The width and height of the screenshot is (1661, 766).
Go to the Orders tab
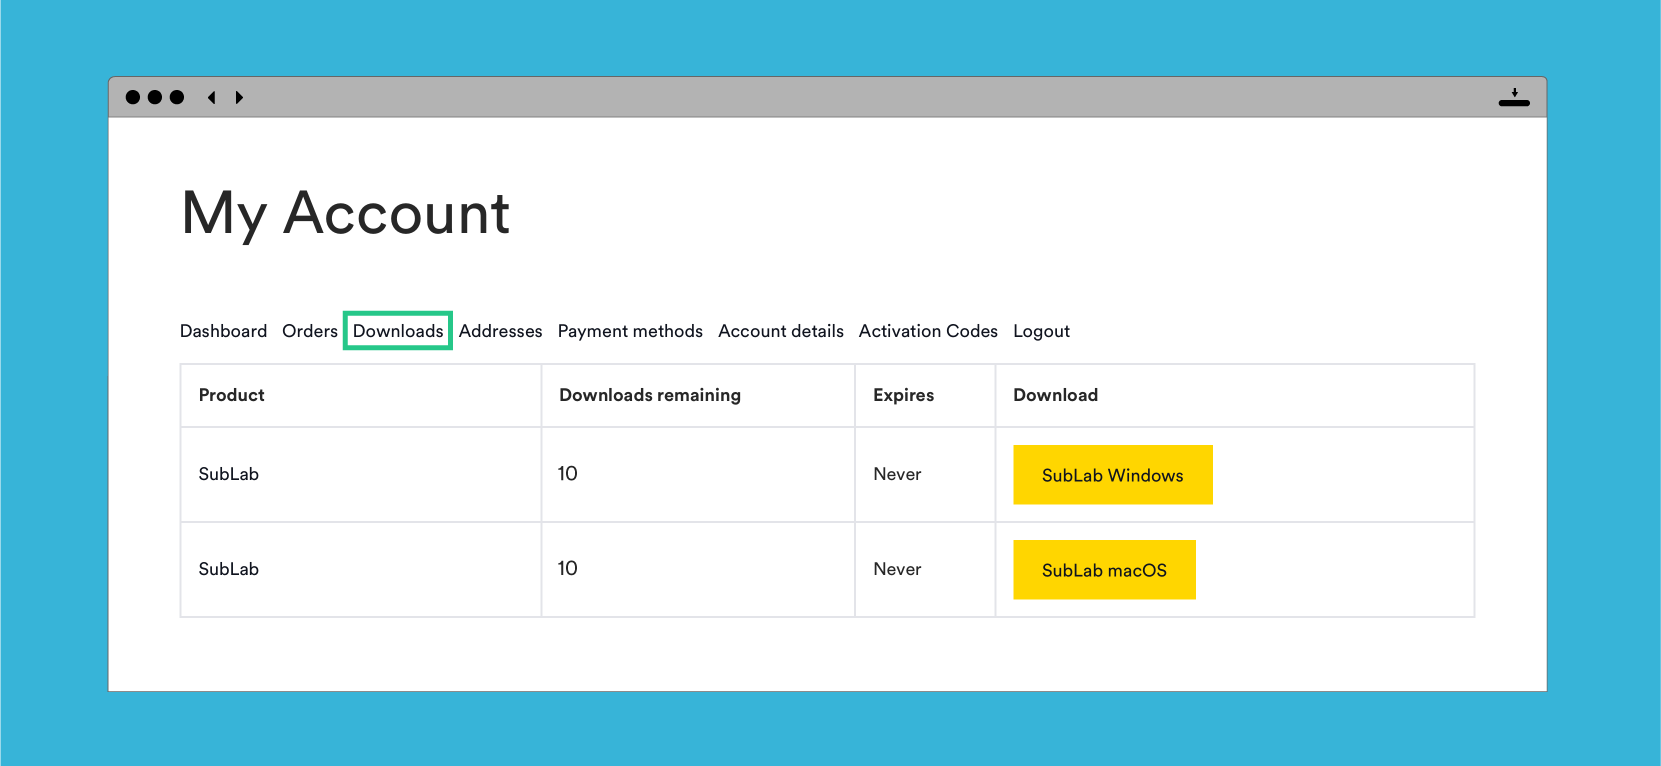310,331
